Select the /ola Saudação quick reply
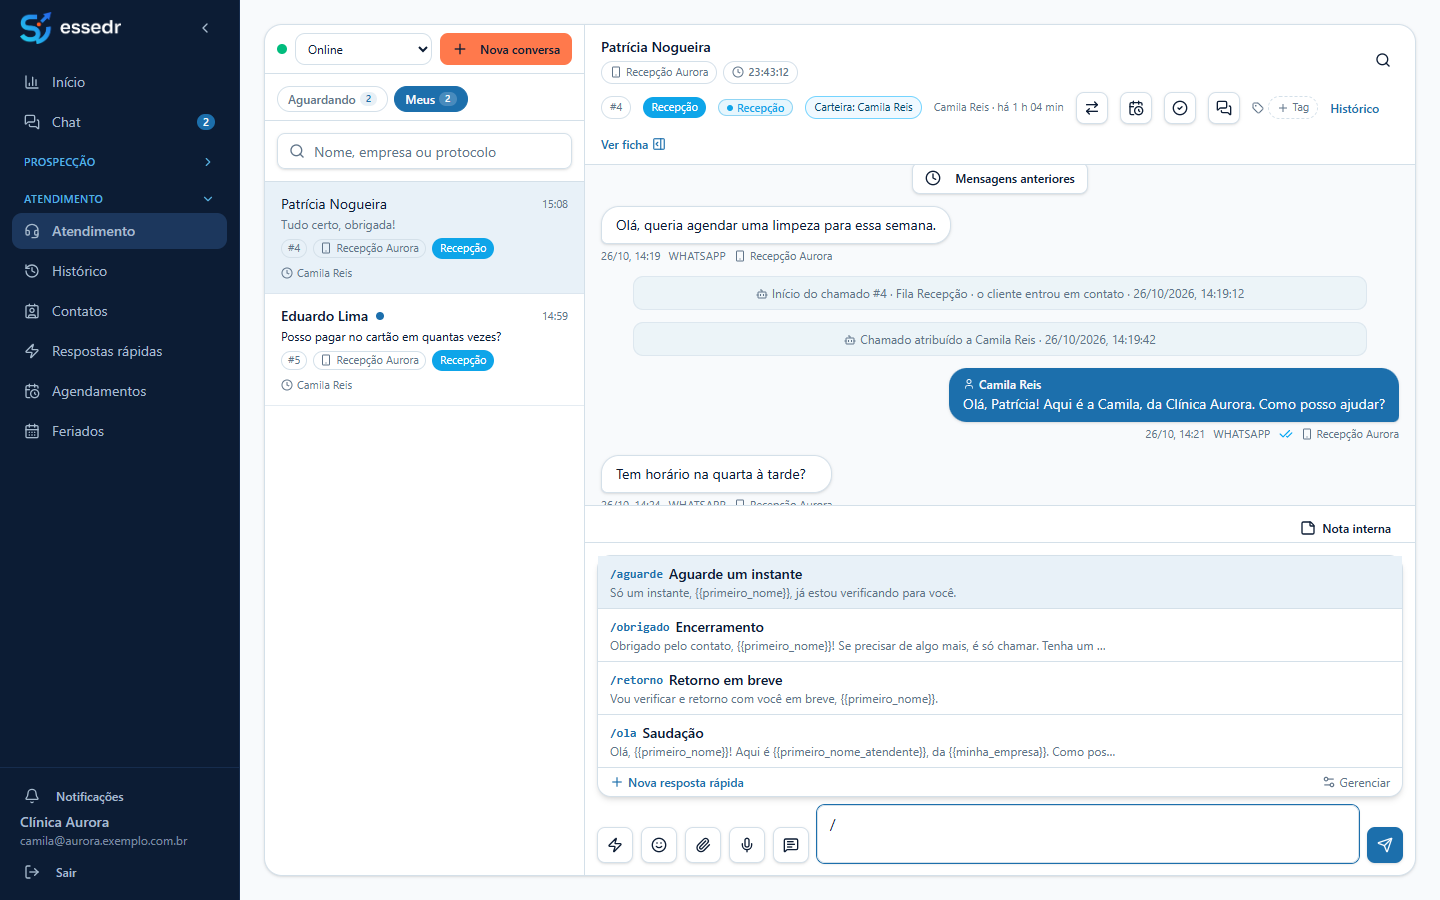Viewport: 1440px width, 900px height. [x=1000, y=742]
